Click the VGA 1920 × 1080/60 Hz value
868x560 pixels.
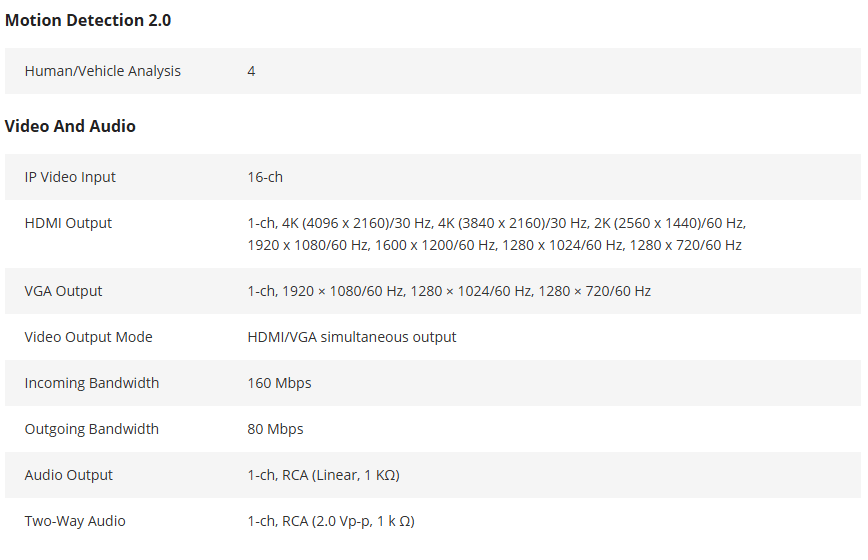point(343,291)
